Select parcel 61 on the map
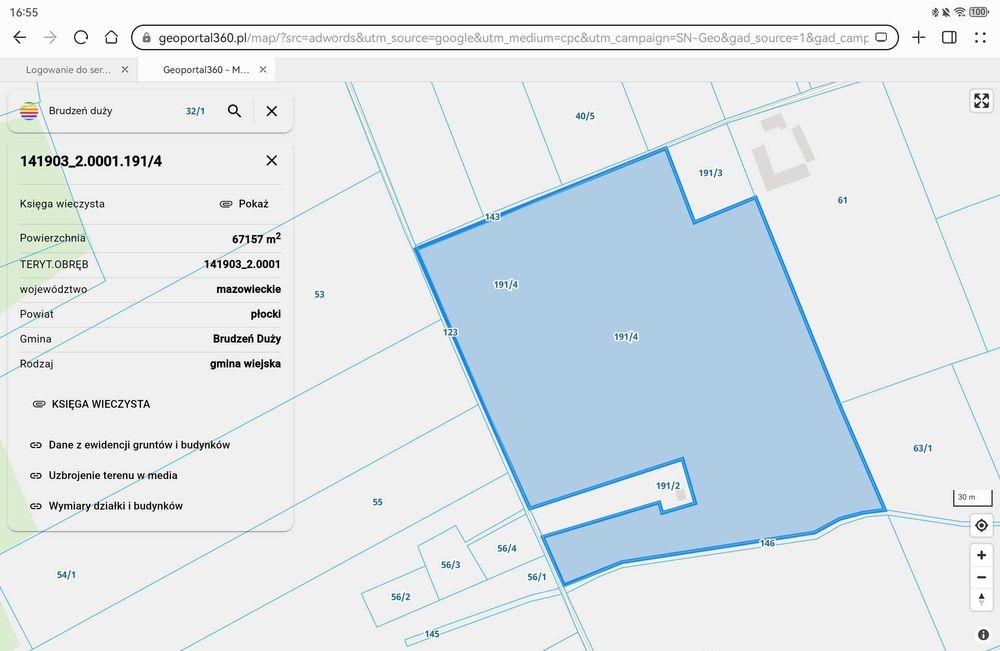1000x651 pixels. click(x=842, y=200)
